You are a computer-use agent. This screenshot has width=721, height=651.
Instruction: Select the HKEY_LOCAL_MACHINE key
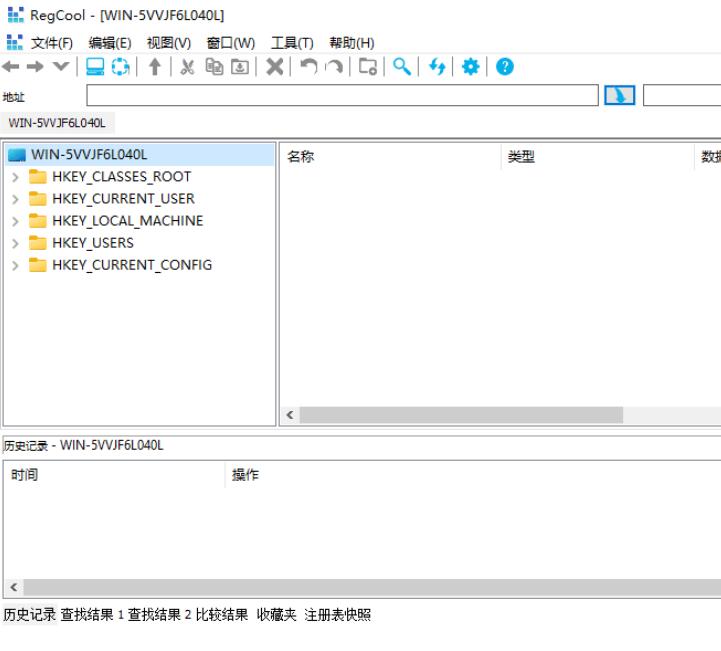coord(127,221)
